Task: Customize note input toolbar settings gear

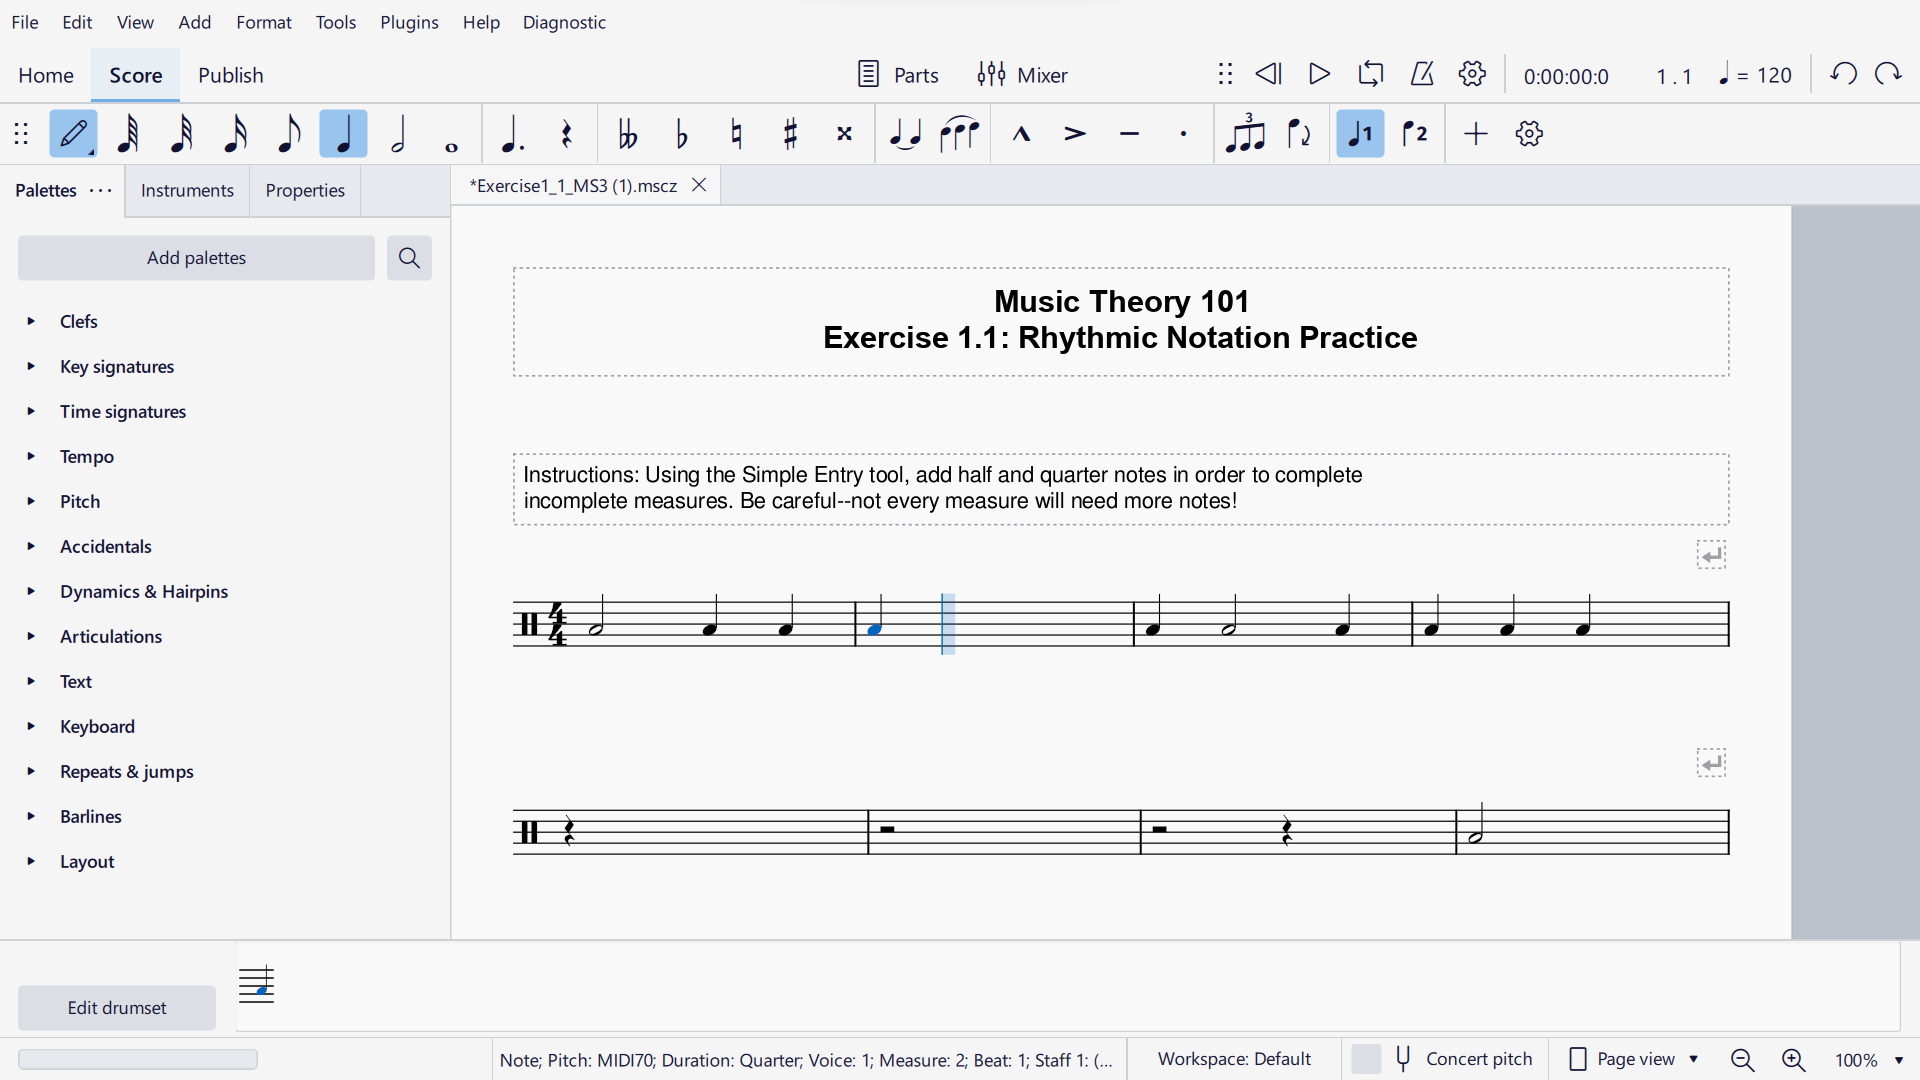Action: [x=1530, y=134]
